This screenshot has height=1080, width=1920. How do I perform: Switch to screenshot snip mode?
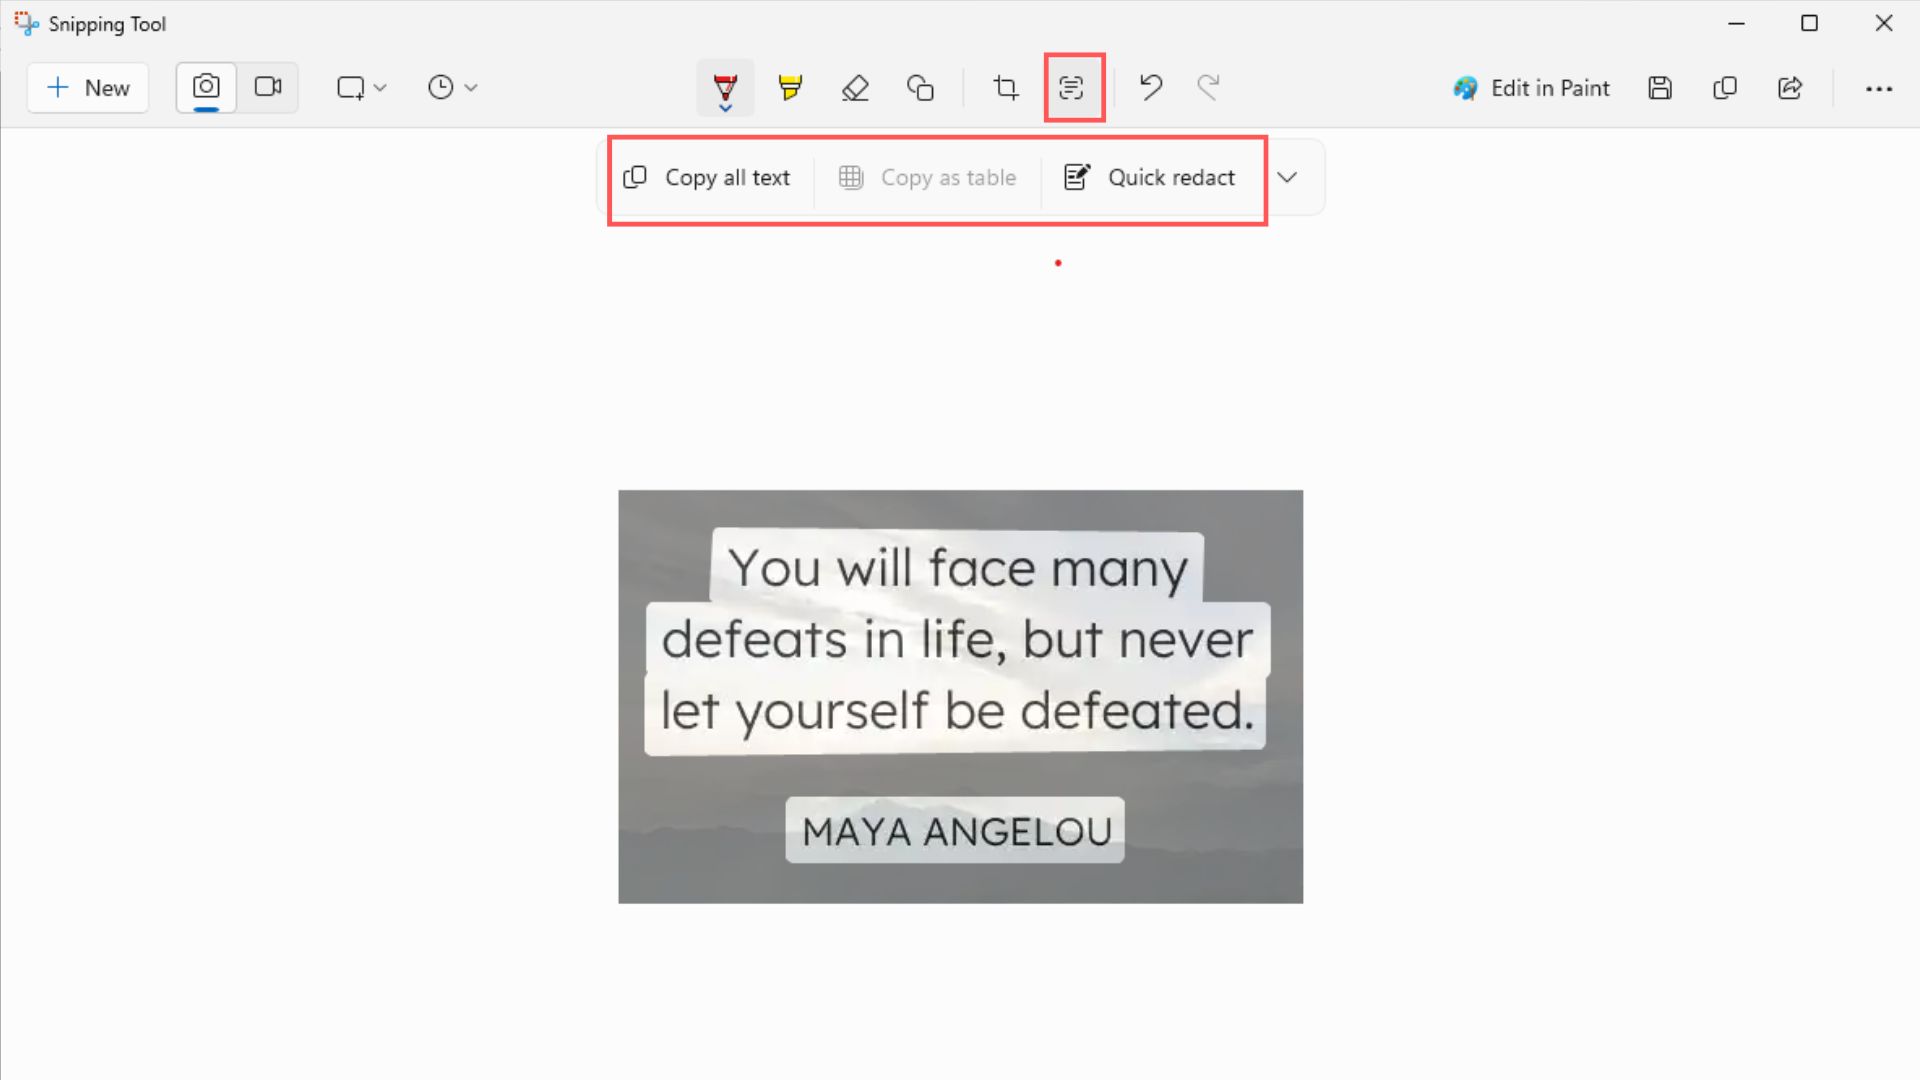pos(206,87)
